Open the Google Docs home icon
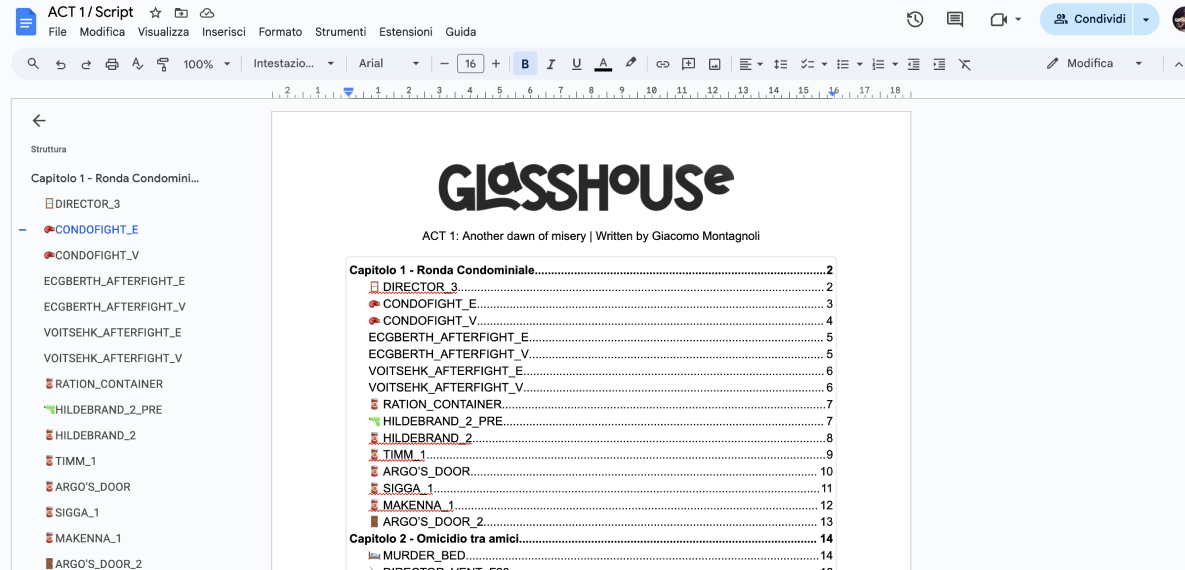 point(26,21)
